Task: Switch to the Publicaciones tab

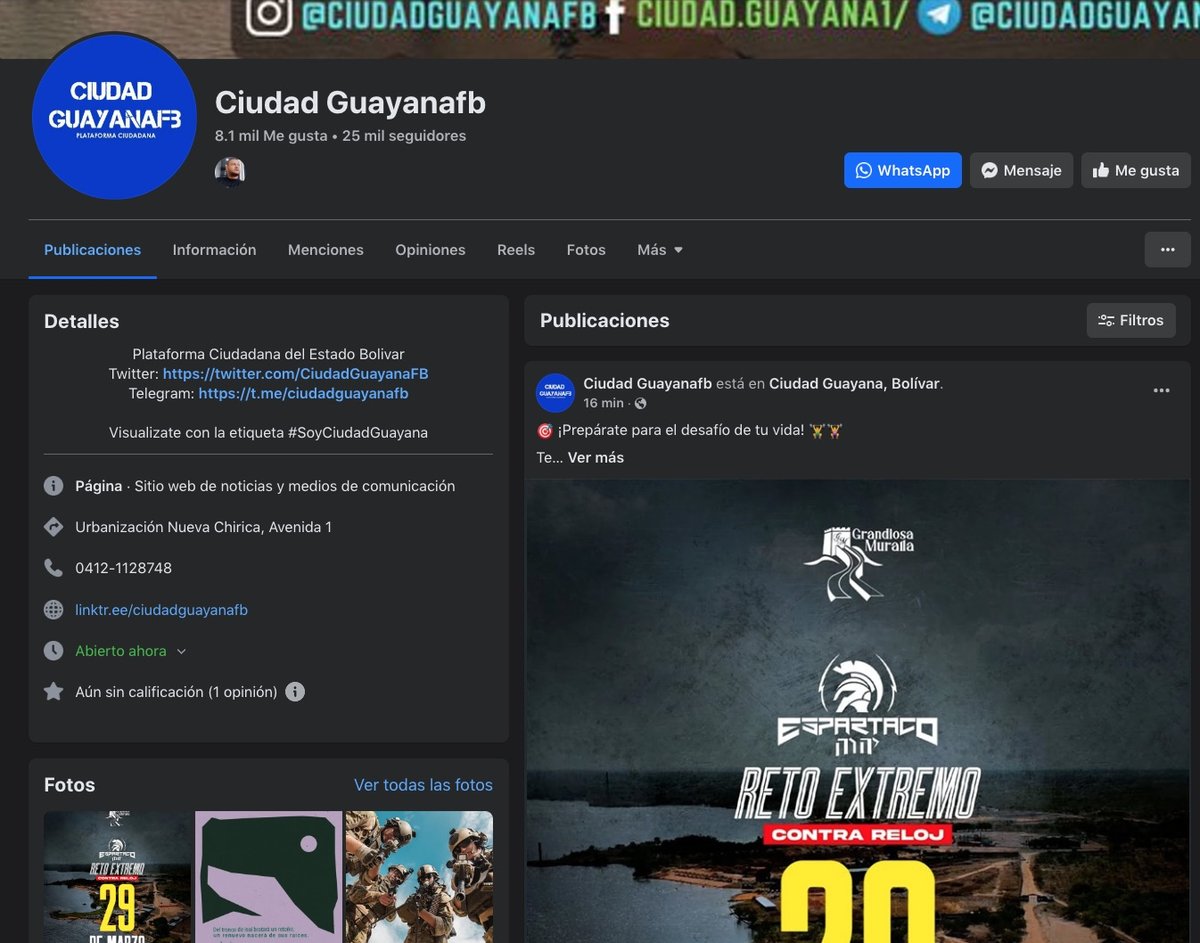Action: (x=92, y=250)
